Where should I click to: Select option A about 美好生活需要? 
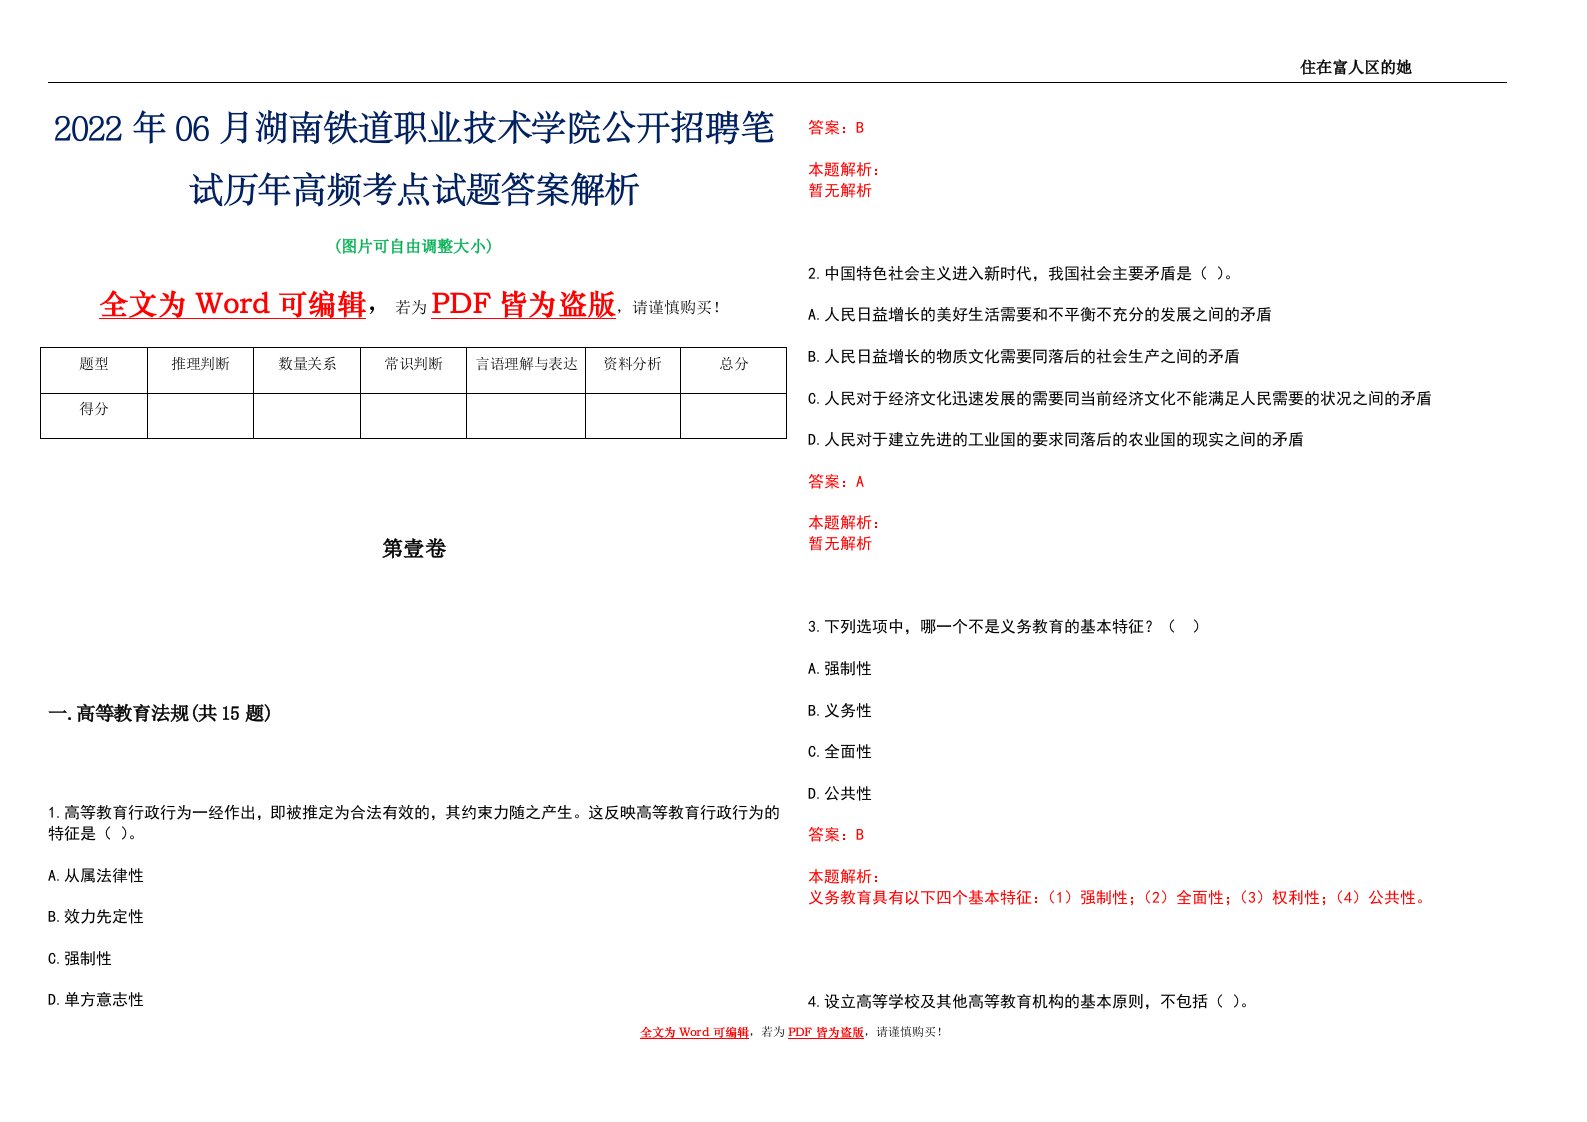tap(1040, 315)
